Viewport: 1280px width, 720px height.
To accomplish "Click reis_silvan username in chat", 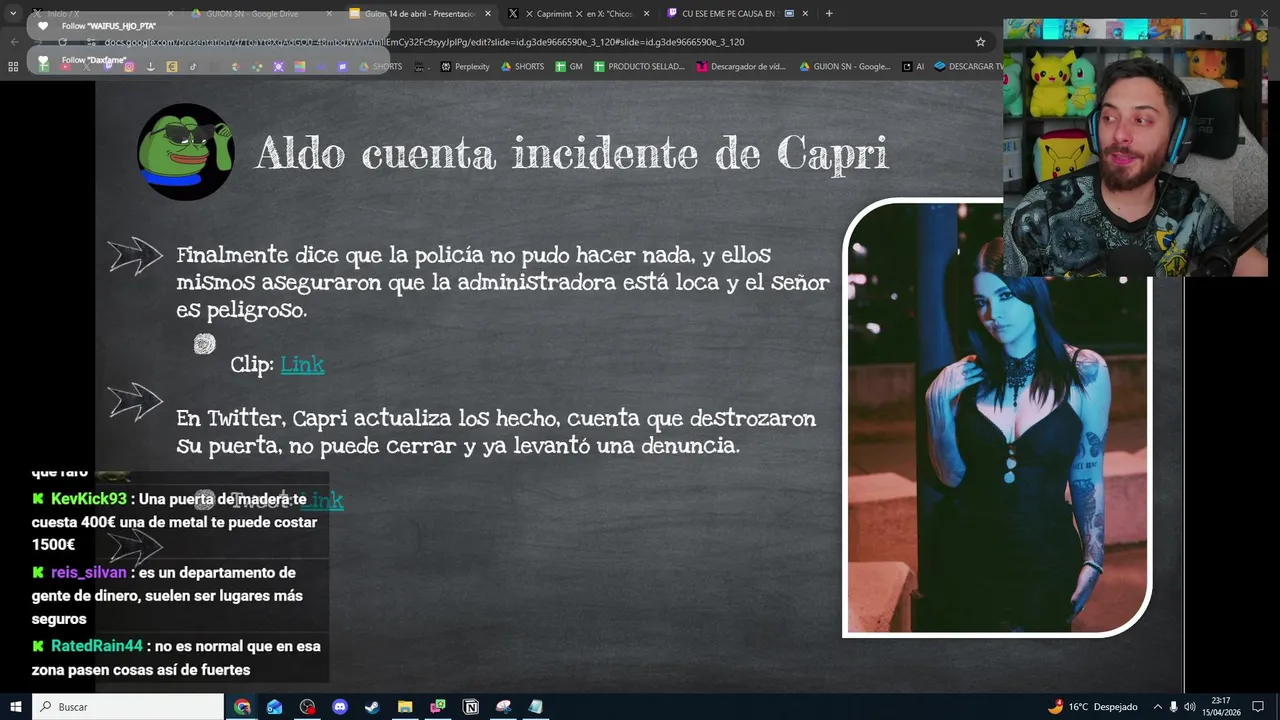I will point(89,573).
